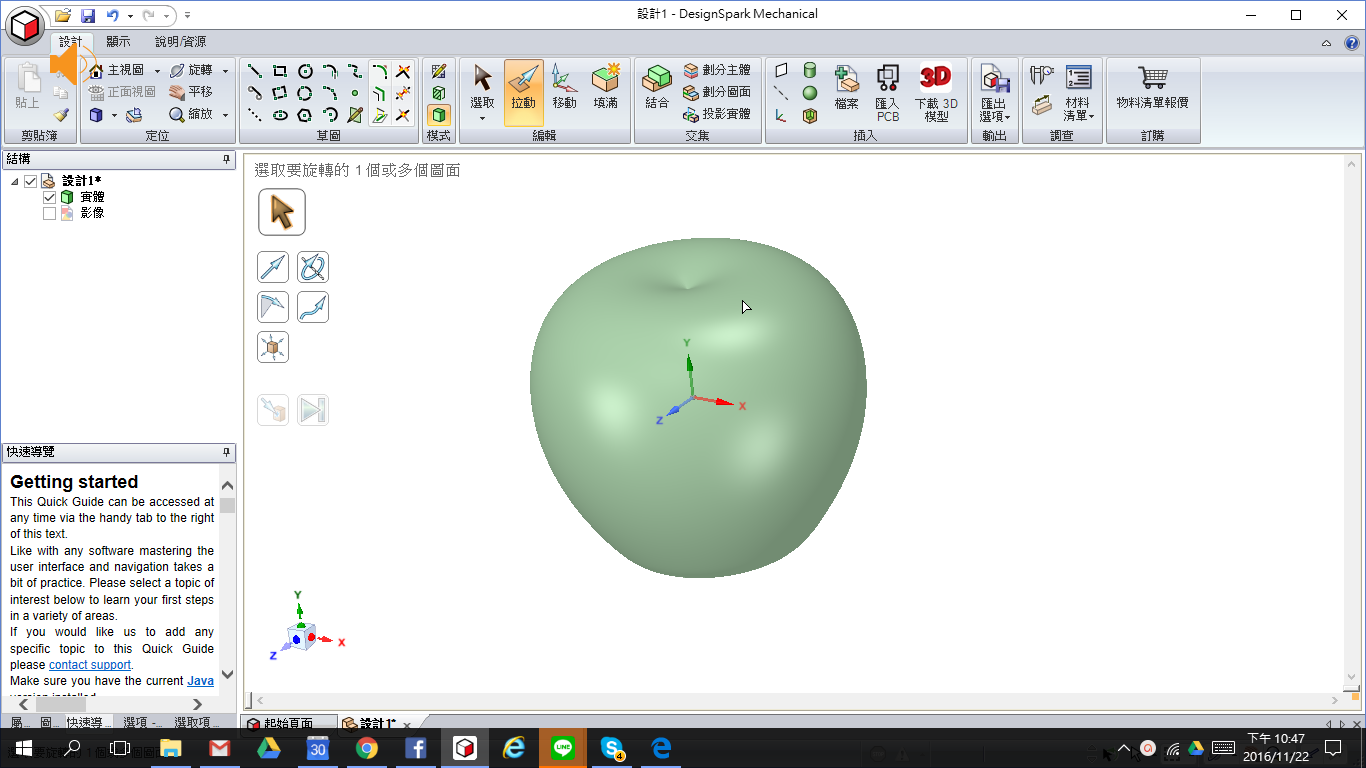Pin the 快速導覽 panel
Viewport: 1366px width, 768px height.
click(226, 452)
